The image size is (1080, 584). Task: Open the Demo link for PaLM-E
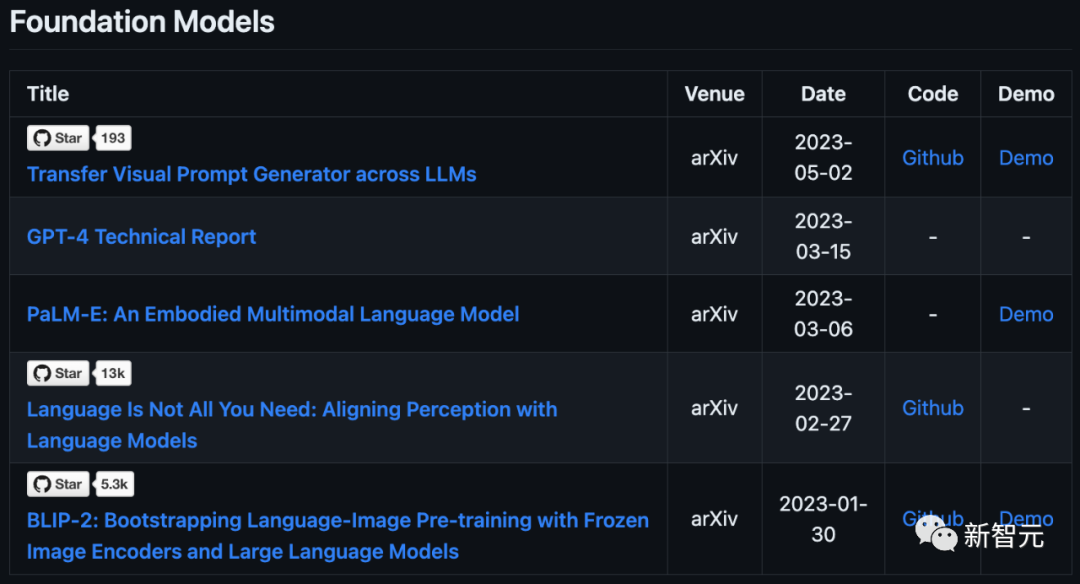tap(1026, 314)
